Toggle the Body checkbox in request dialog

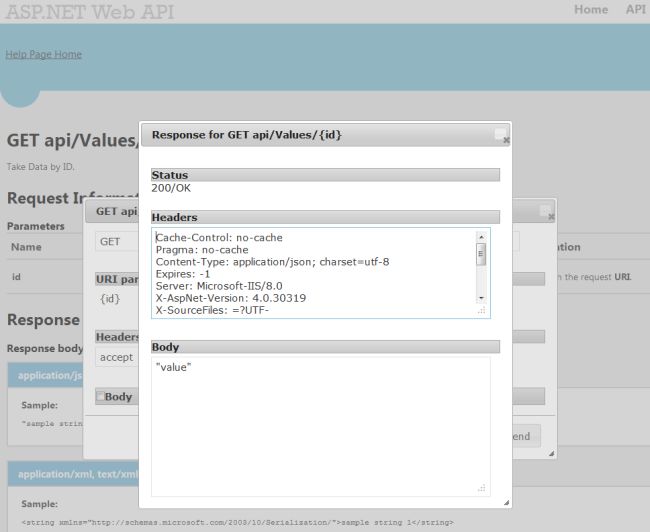[x=100, y=396]
